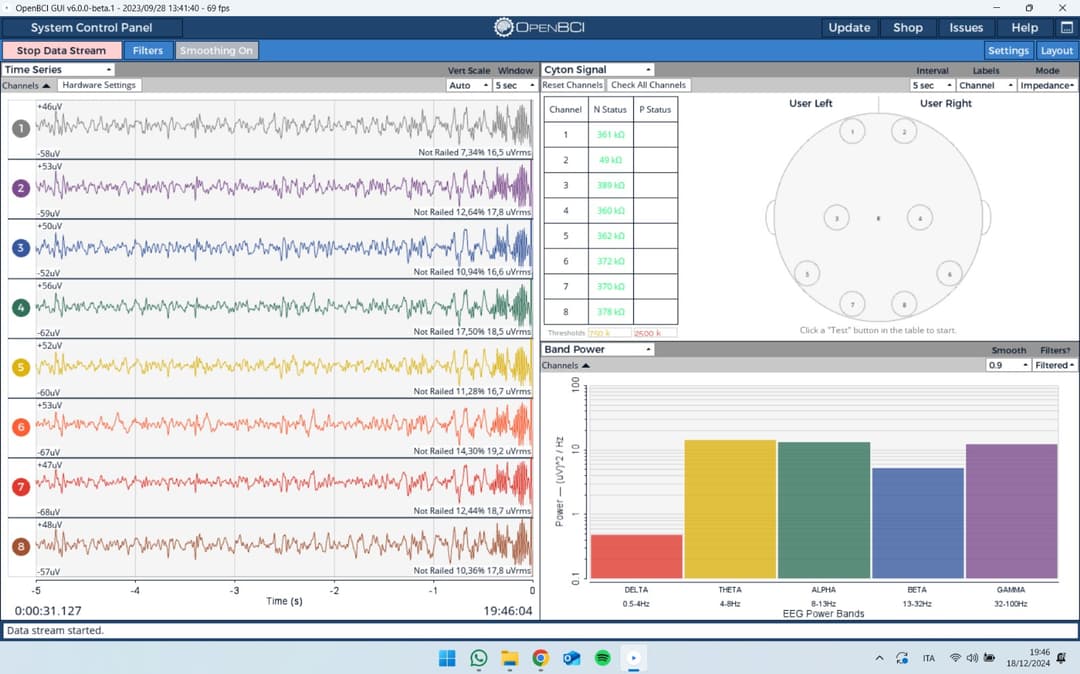Stop the data stream
This screenshot has height=674, width=1080.
pos(61,51)
